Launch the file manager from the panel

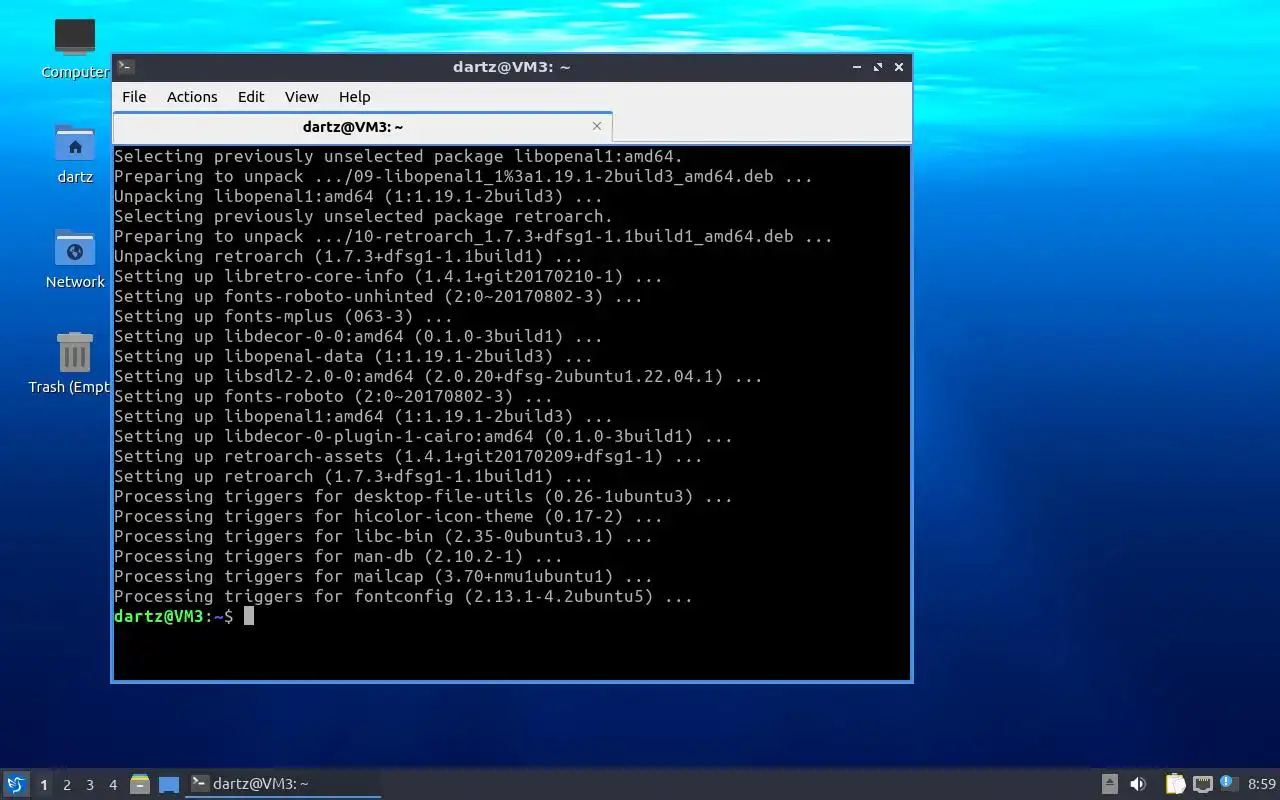pos(140,785)
